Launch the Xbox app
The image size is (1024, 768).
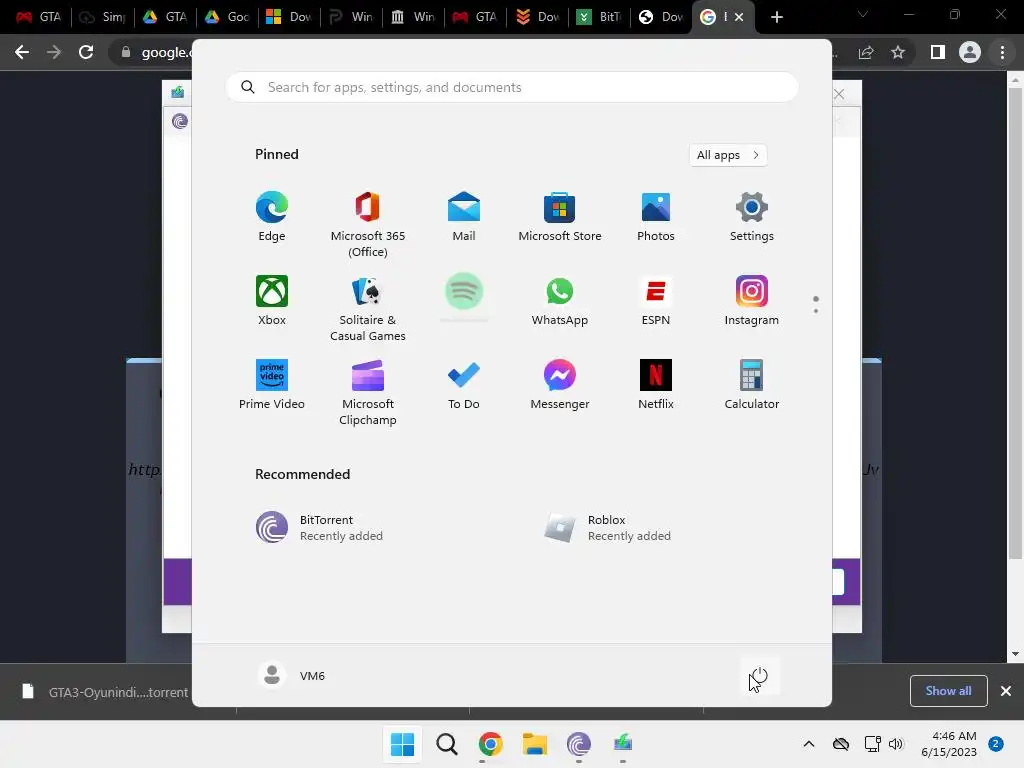(272, 301)
